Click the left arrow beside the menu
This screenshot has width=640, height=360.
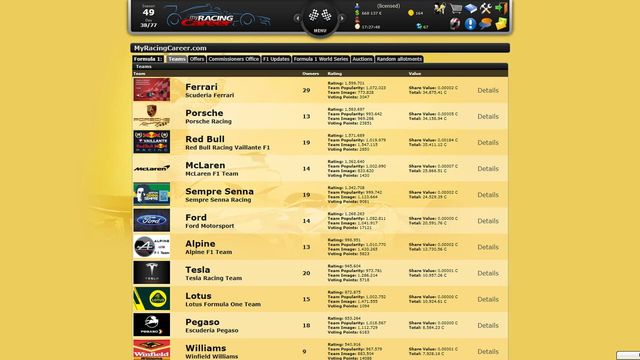[298, 18]
